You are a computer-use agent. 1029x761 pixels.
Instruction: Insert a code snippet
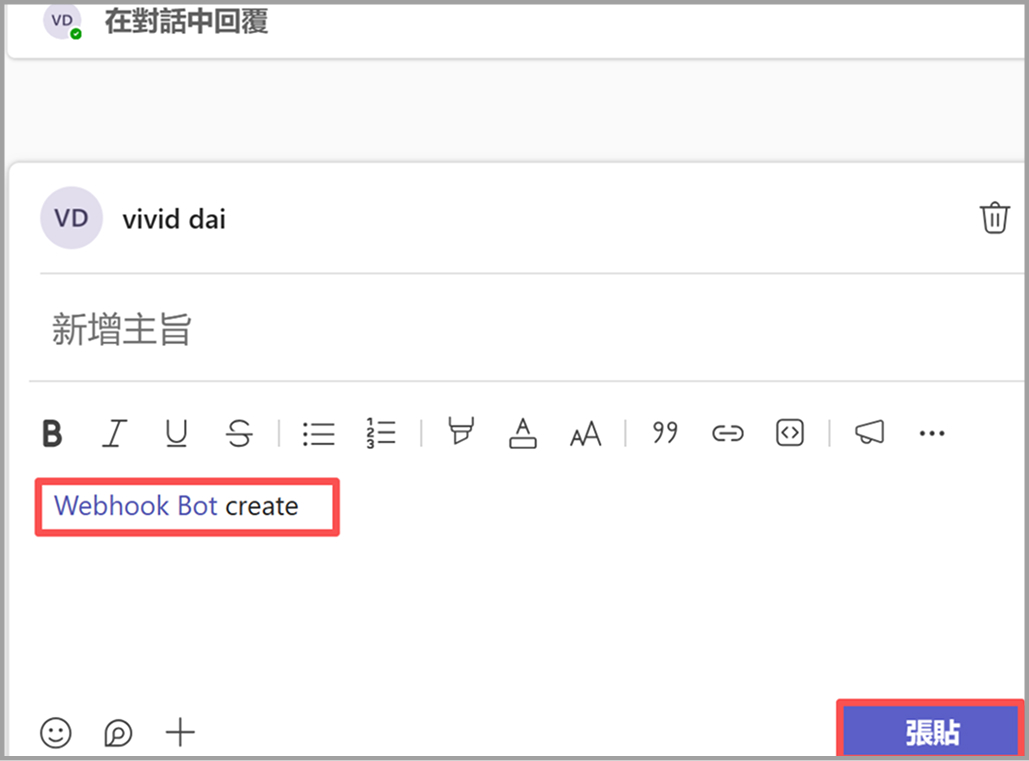(x=790, y=433)
